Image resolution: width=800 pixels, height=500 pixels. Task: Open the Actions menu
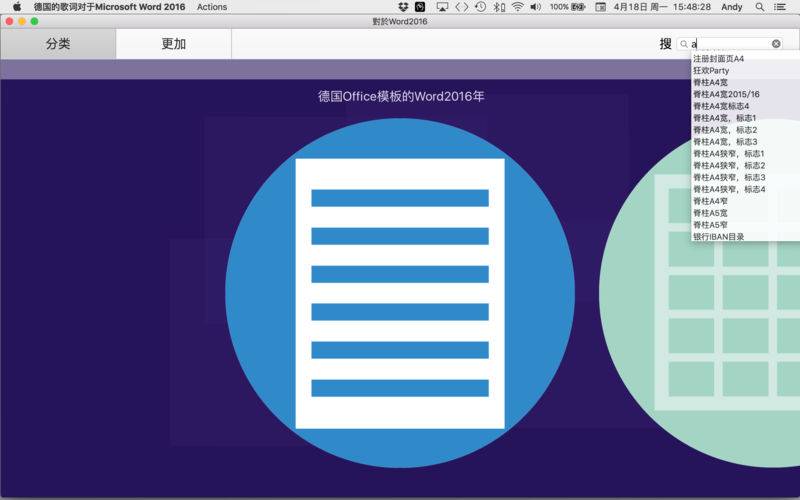point(212,7)
